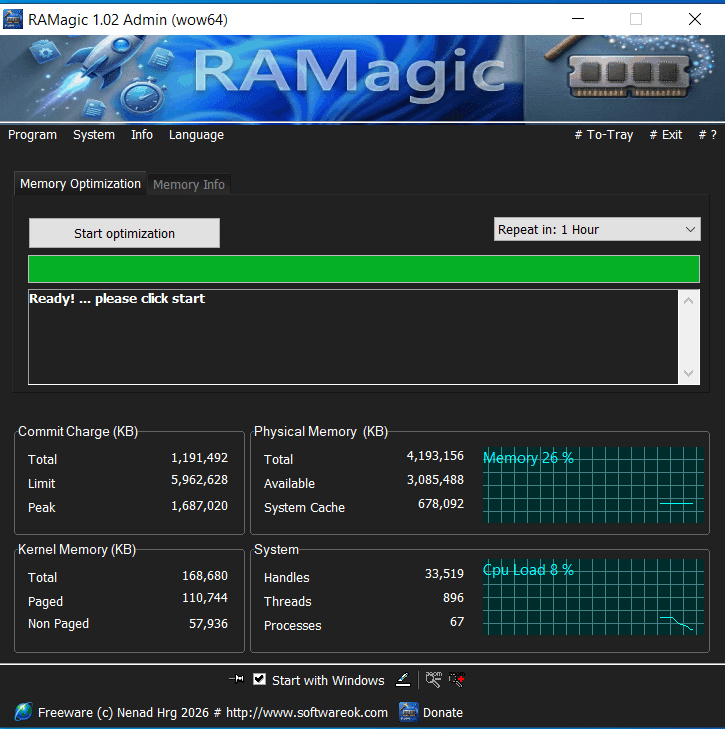Open the Language menu
This screenshot has width=725, height=729.
[196, 135]
